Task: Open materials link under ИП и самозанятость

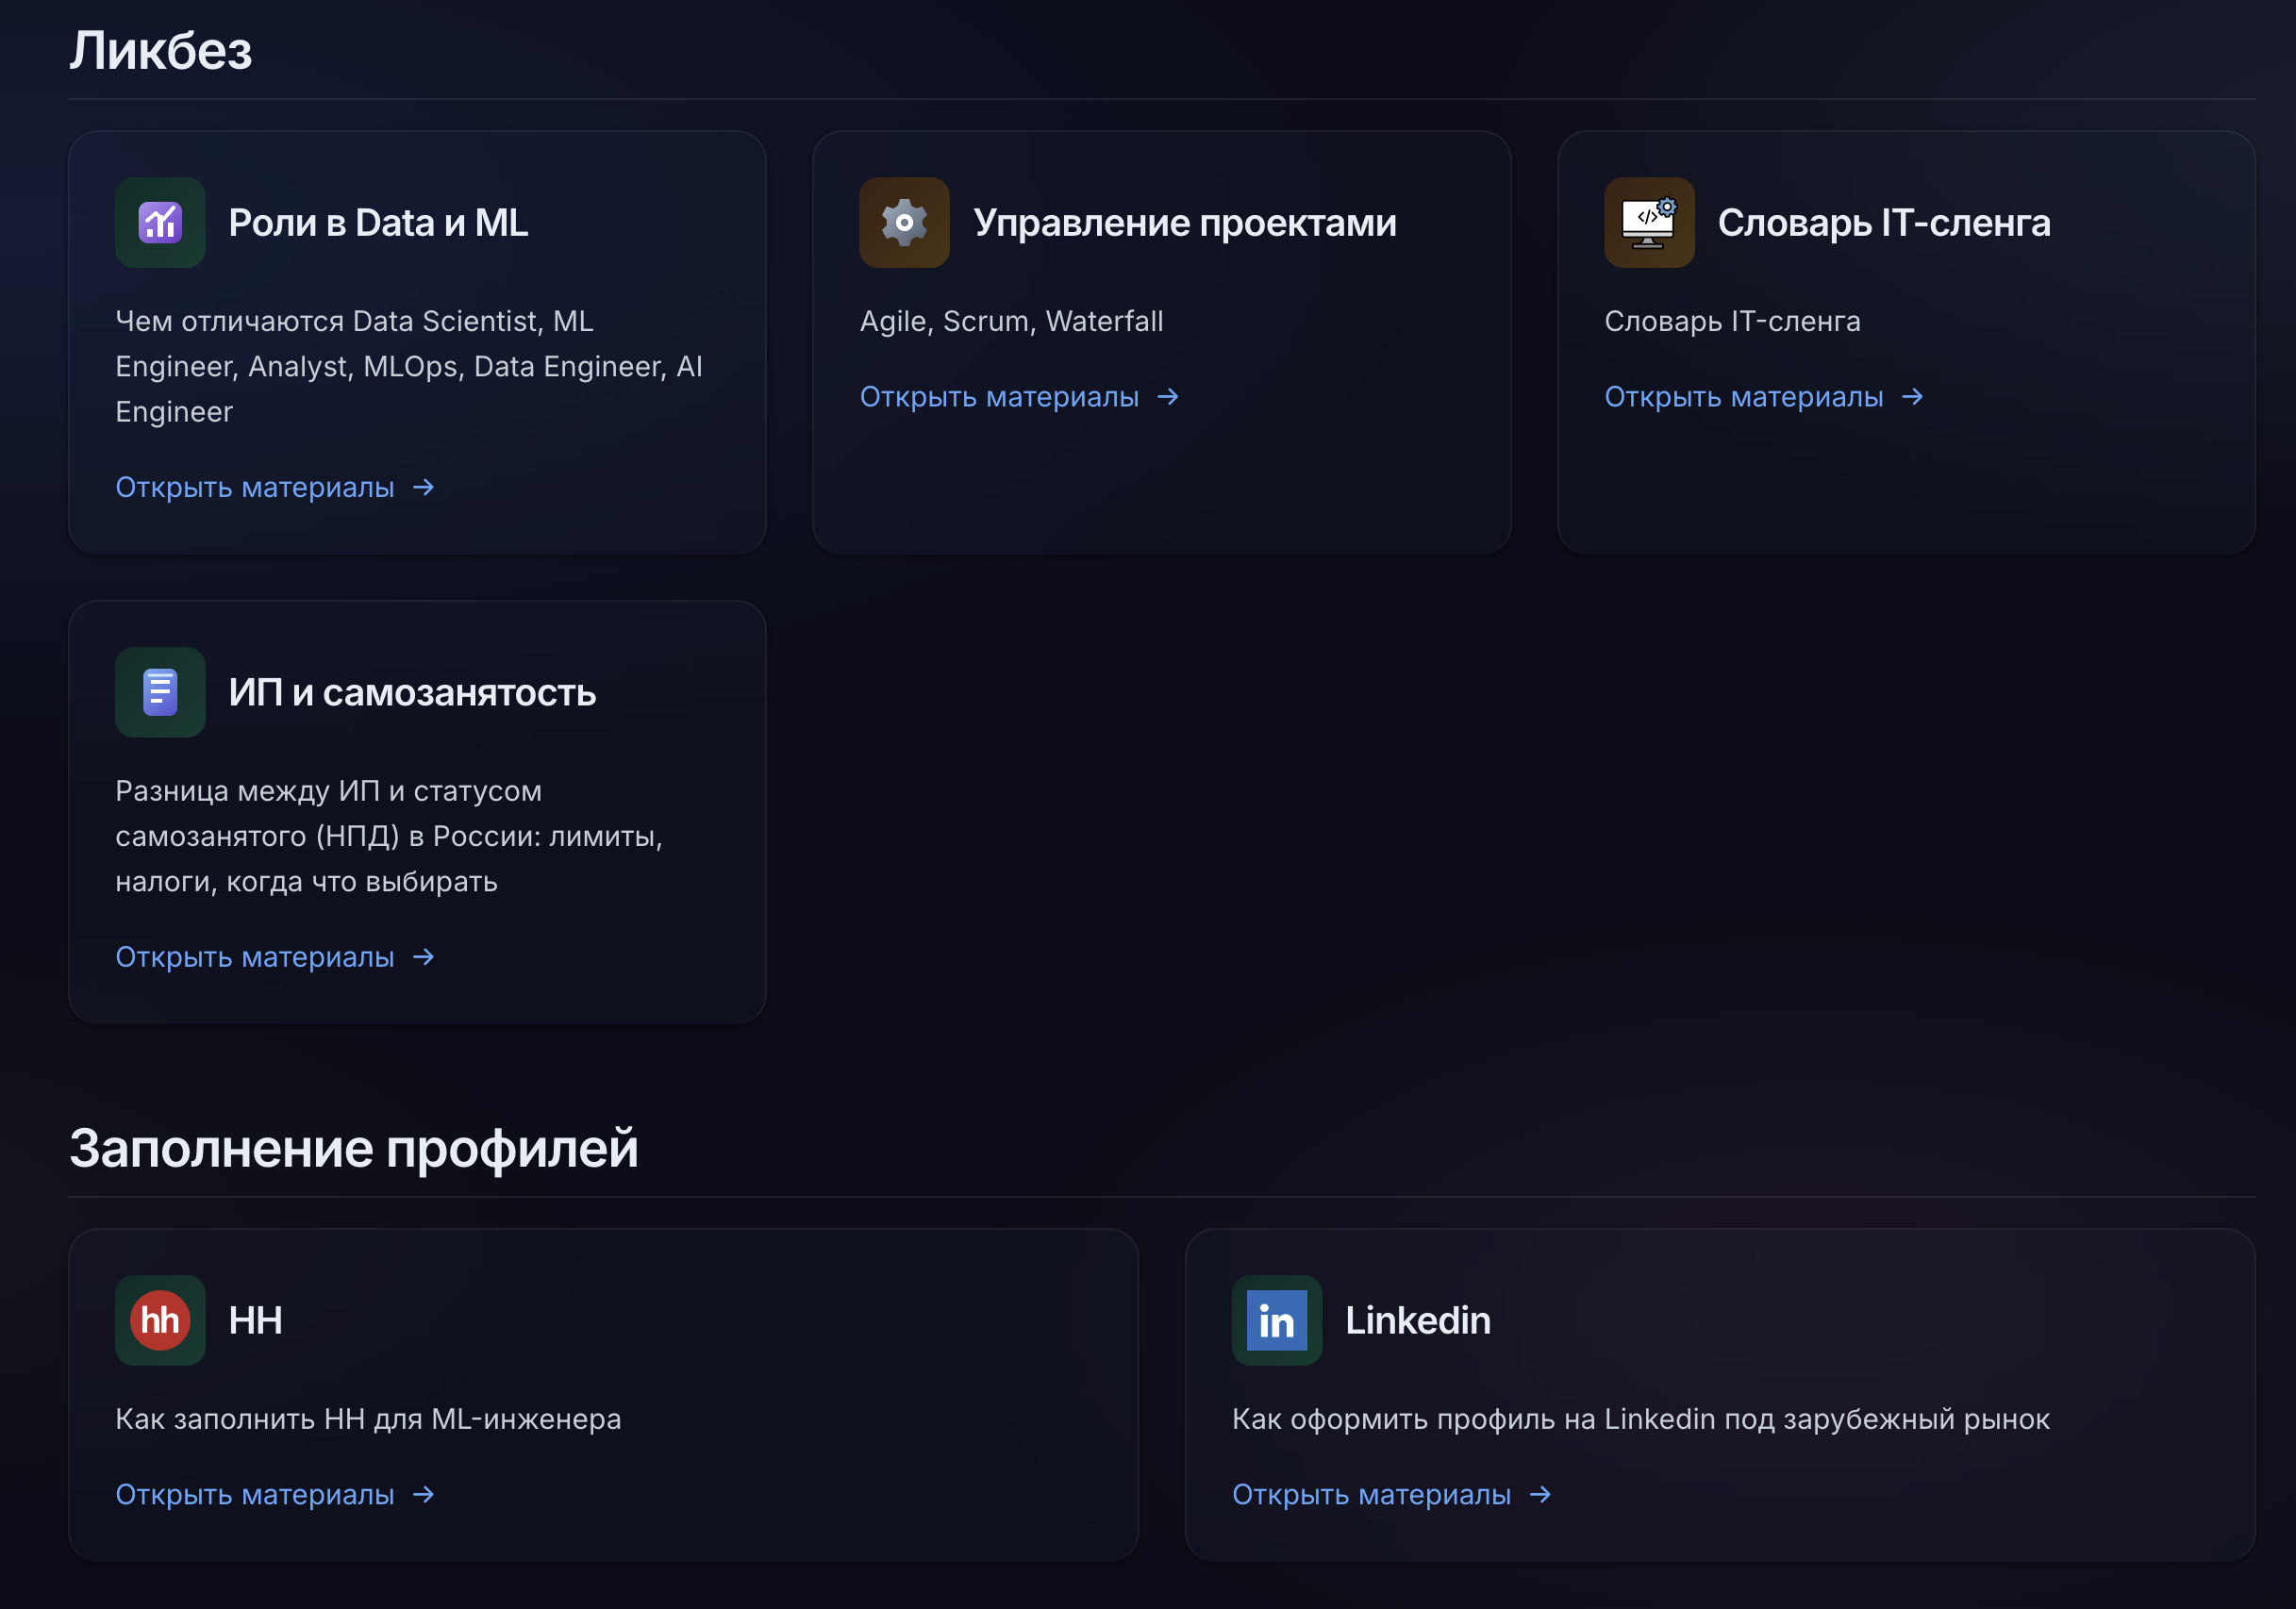Action: (275, 957)
